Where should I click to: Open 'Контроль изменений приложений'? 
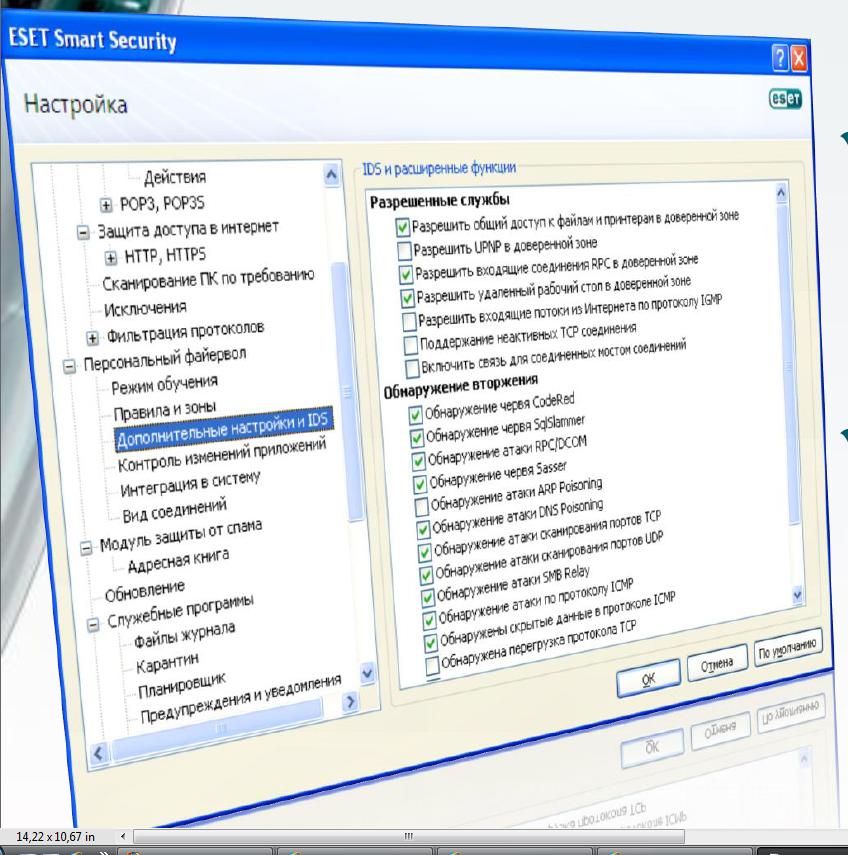(222, 454)
